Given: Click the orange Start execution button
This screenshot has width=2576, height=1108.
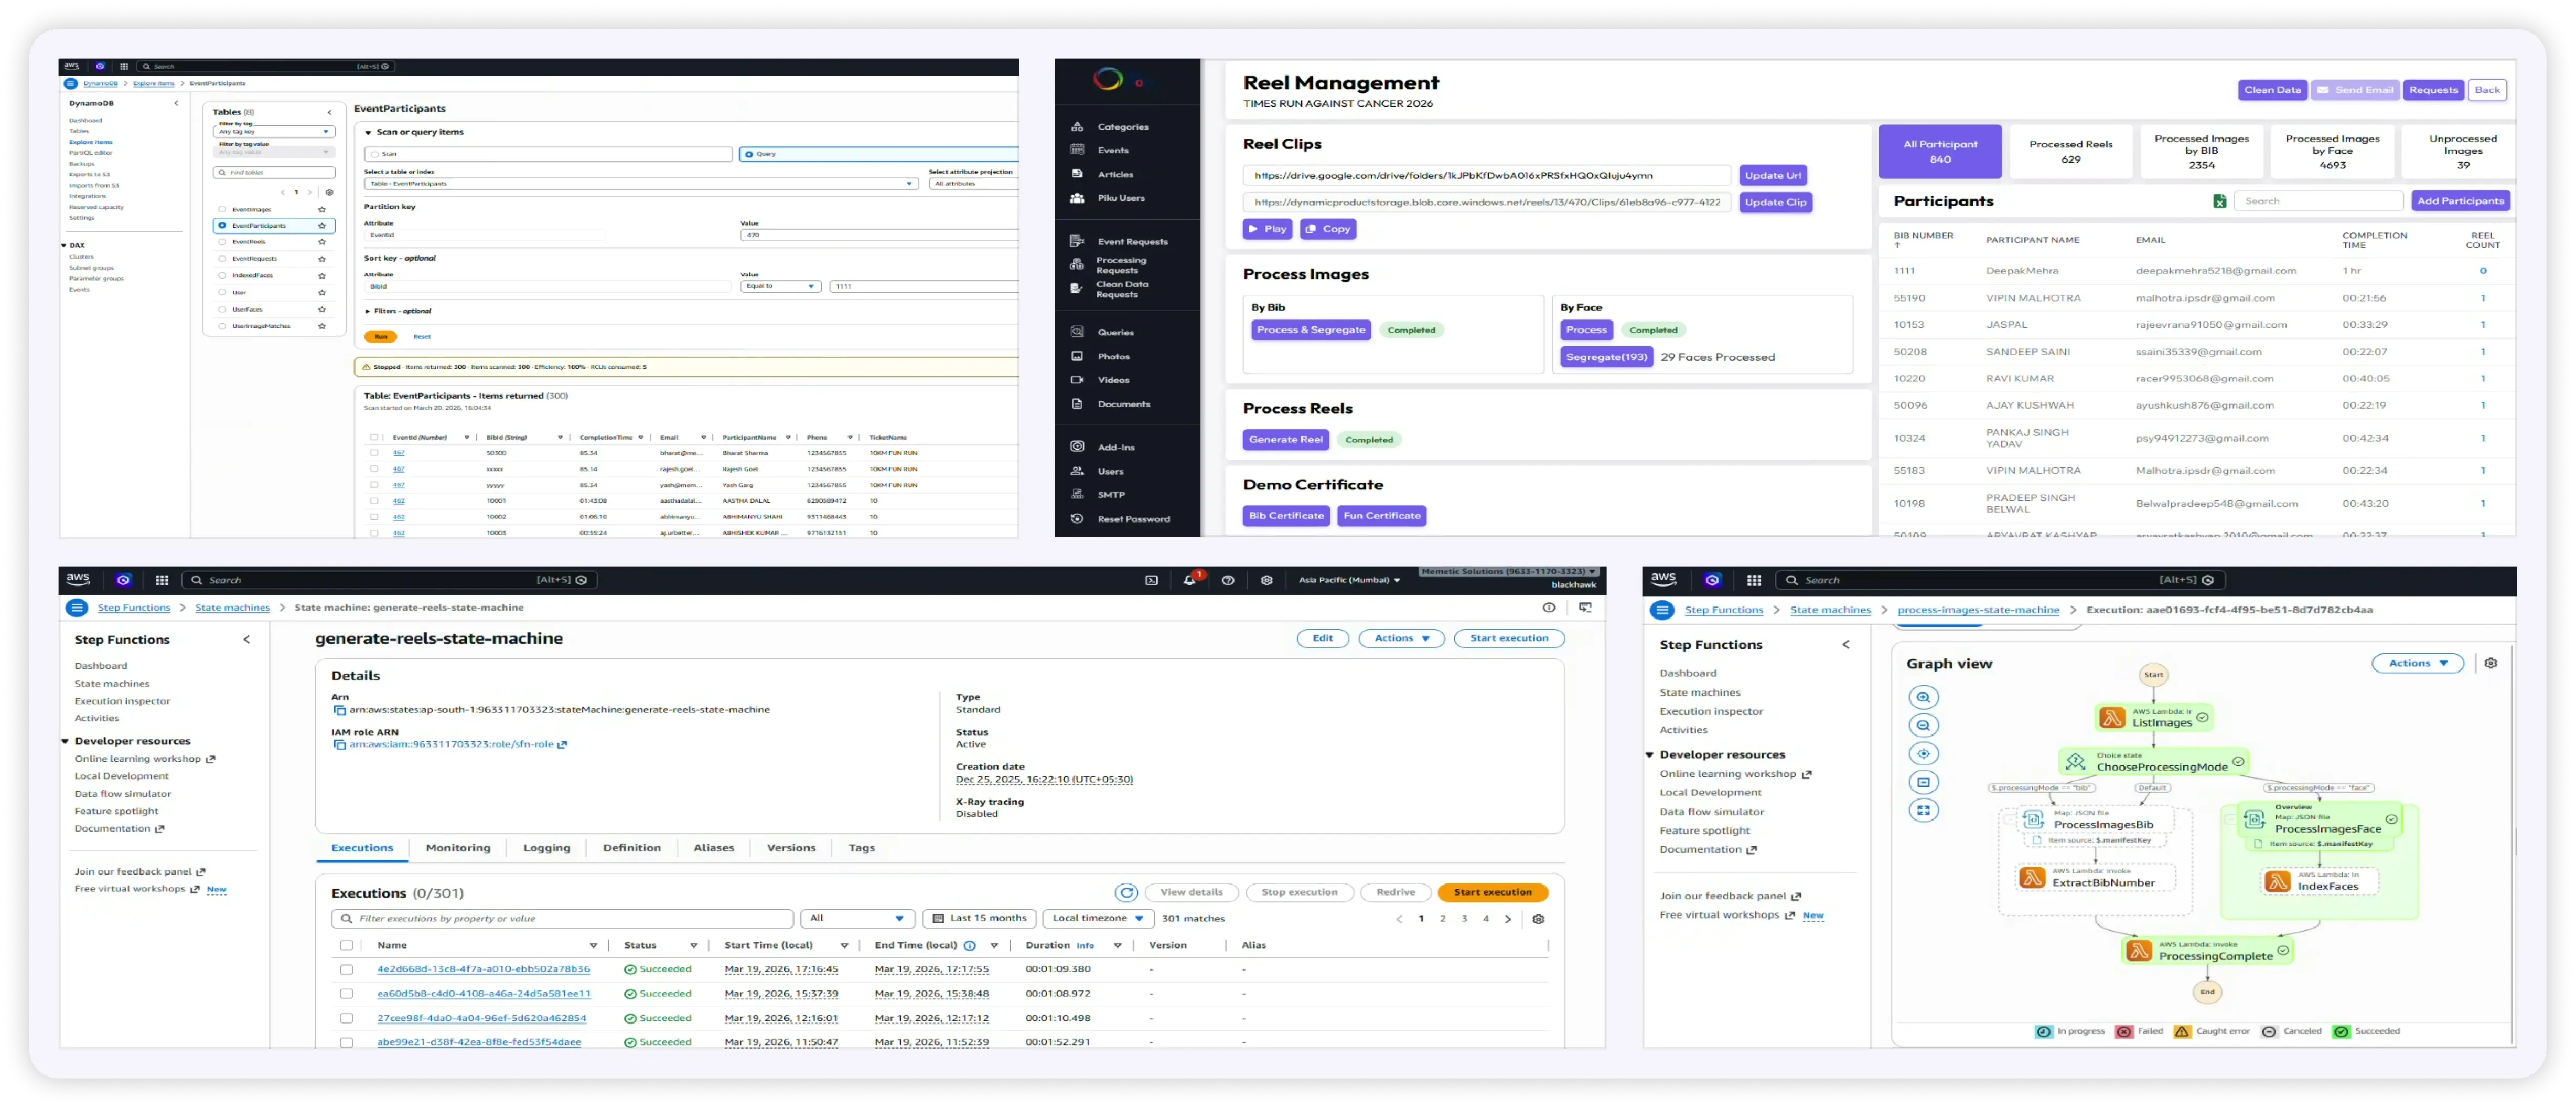Looking at the screenshot, I should pos(1492,892).
